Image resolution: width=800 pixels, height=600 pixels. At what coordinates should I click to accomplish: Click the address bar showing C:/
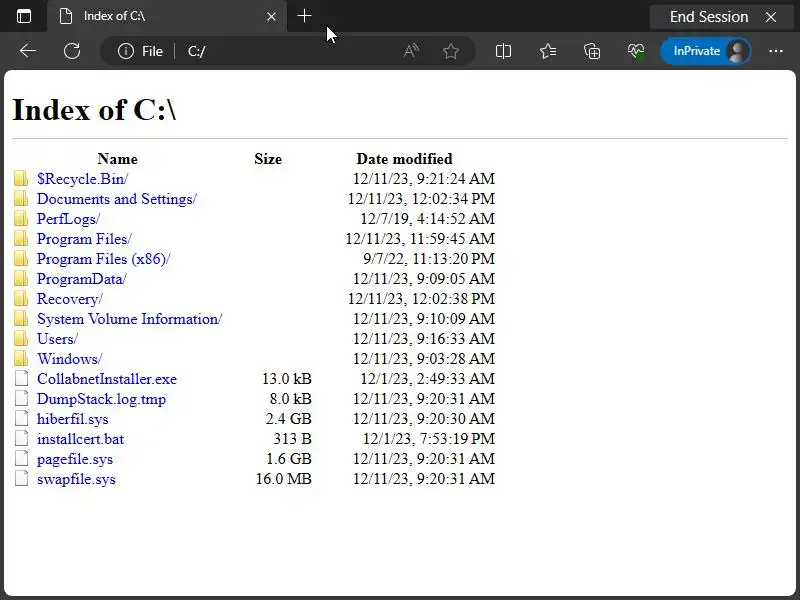290,51
